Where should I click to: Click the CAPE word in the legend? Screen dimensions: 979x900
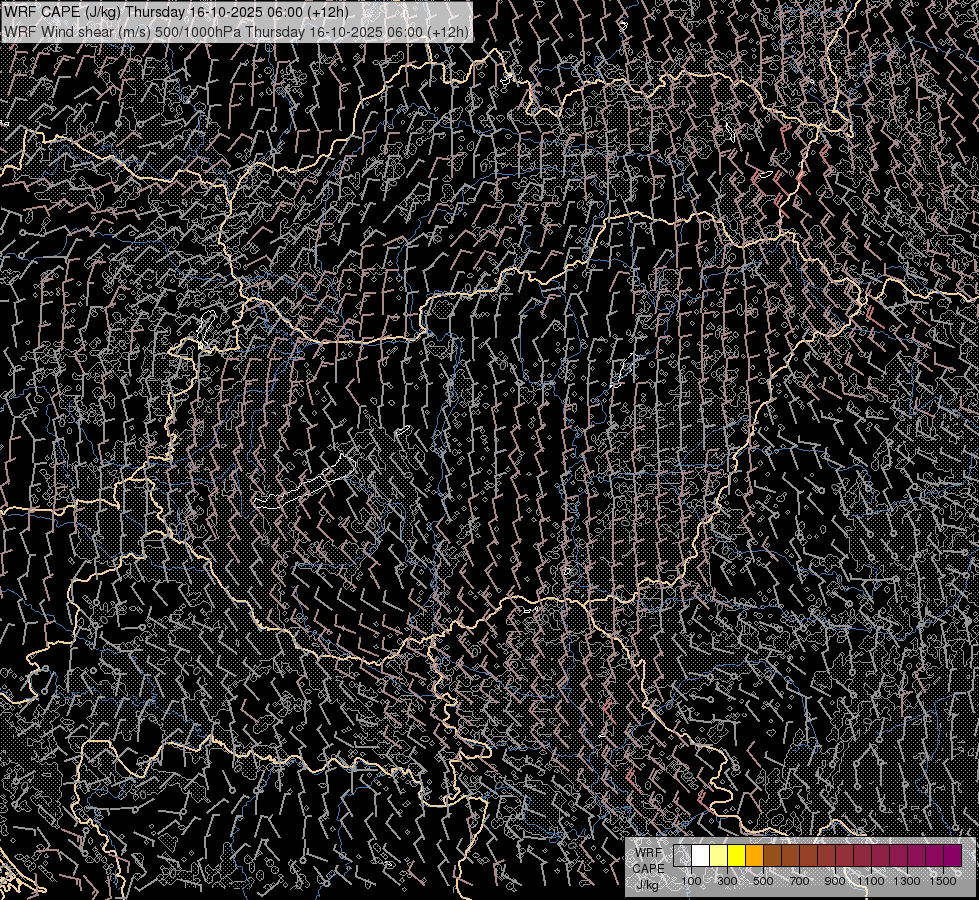(648, 868)
